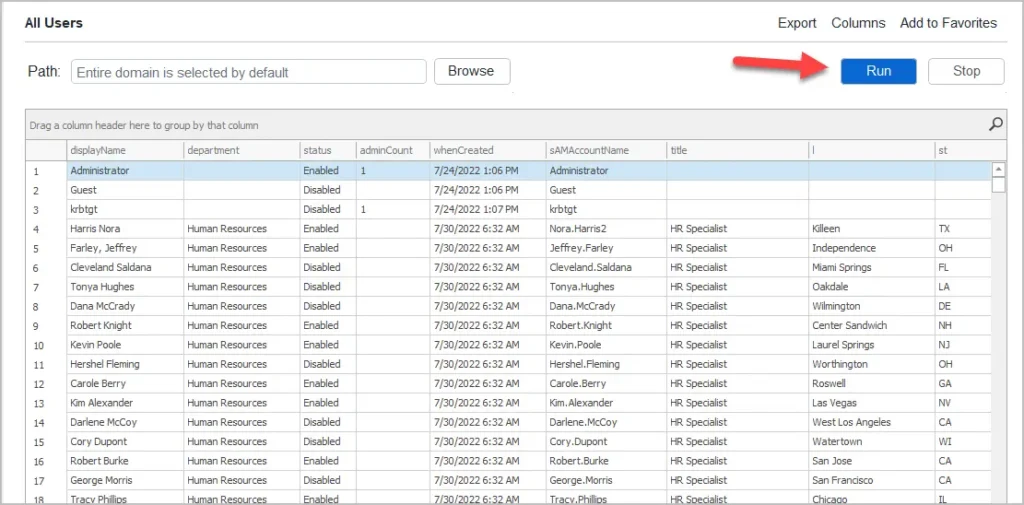Click the San Jose city cell
This screenshot has height=505, width=1024.
click(x=872, y=461)
